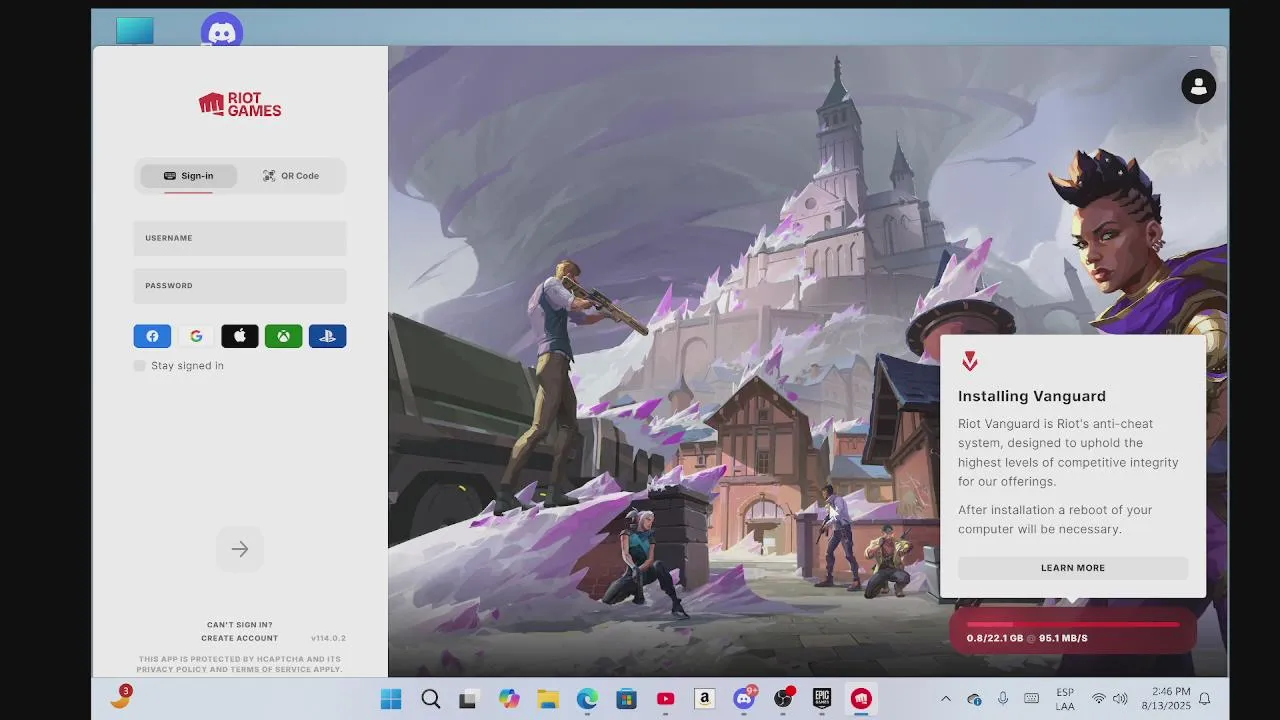Open the CAN'T SIGN IN? link
1280x720 pixels.
(240, 625)
